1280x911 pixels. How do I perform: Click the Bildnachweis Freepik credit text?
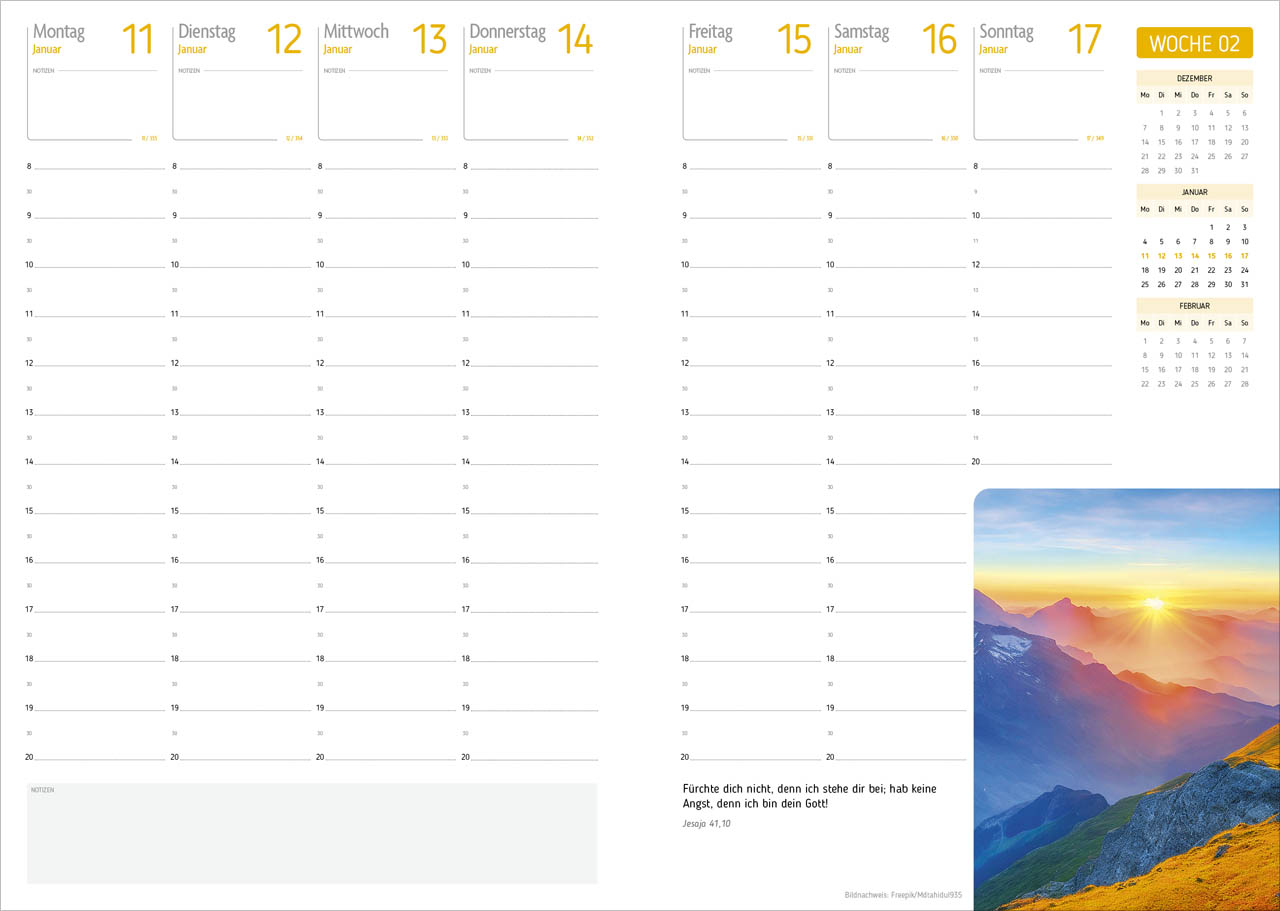[x=903, y=895]
